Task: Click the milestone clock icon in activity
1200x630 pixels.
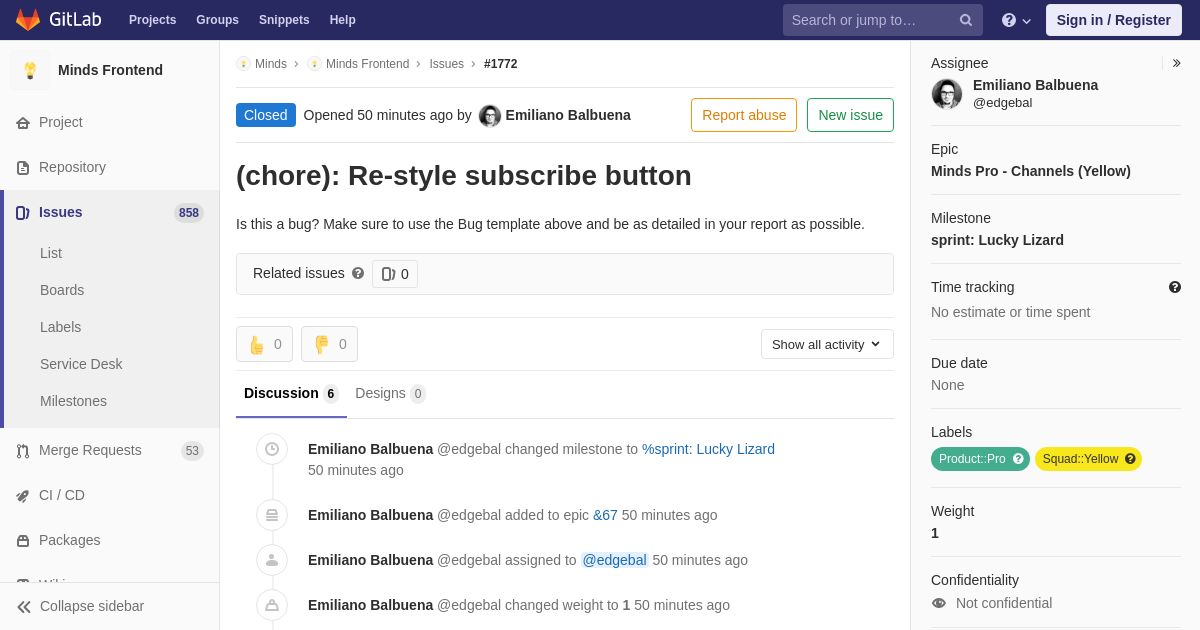Action: coord(272,450)
